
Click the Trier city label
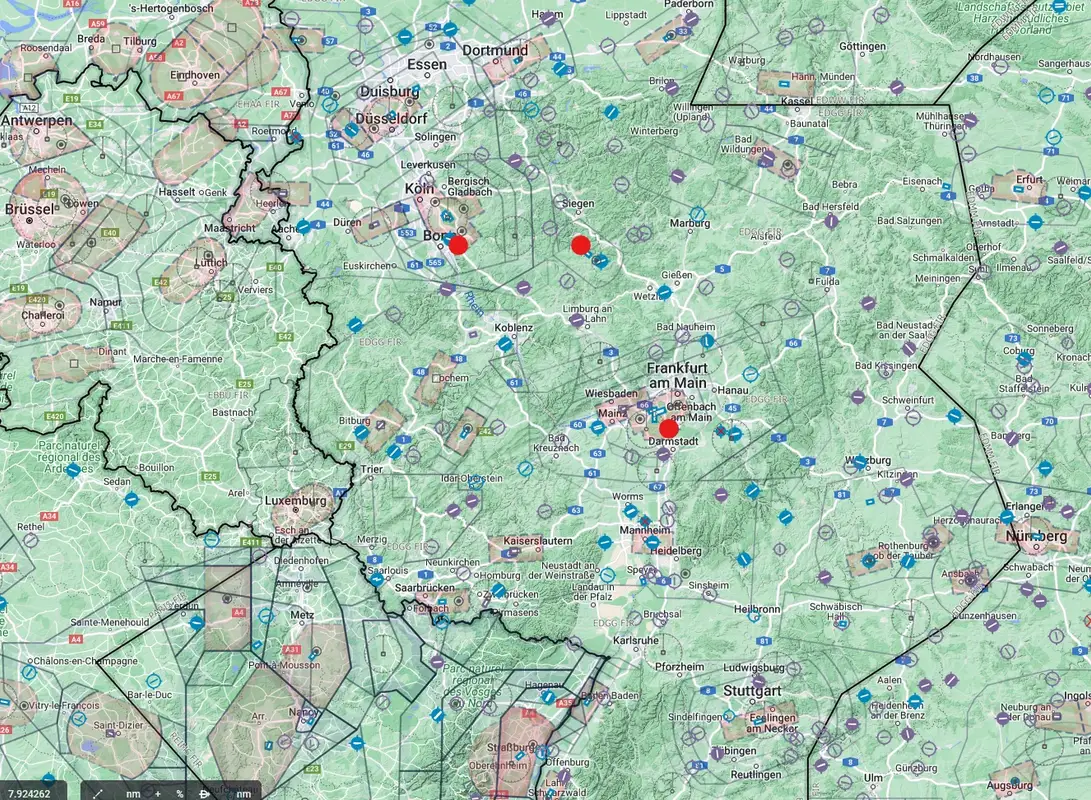[372, 469]
